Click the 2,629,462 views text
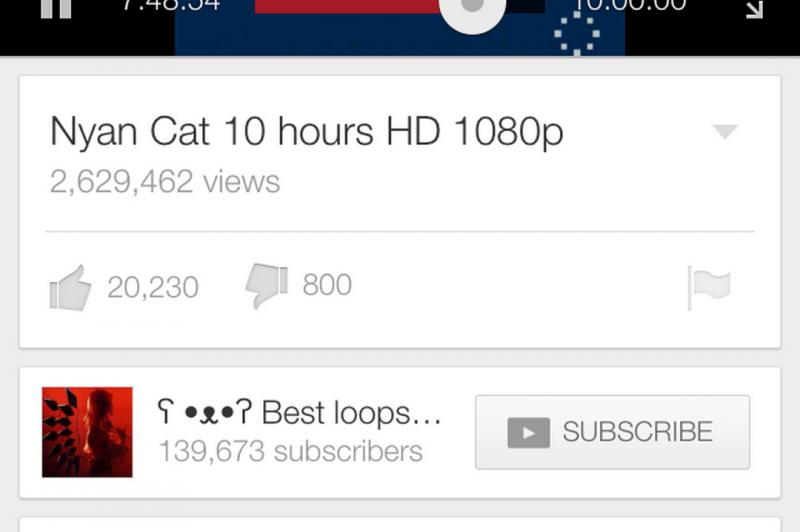The image size is (800, 532). (x=165, y=182)
